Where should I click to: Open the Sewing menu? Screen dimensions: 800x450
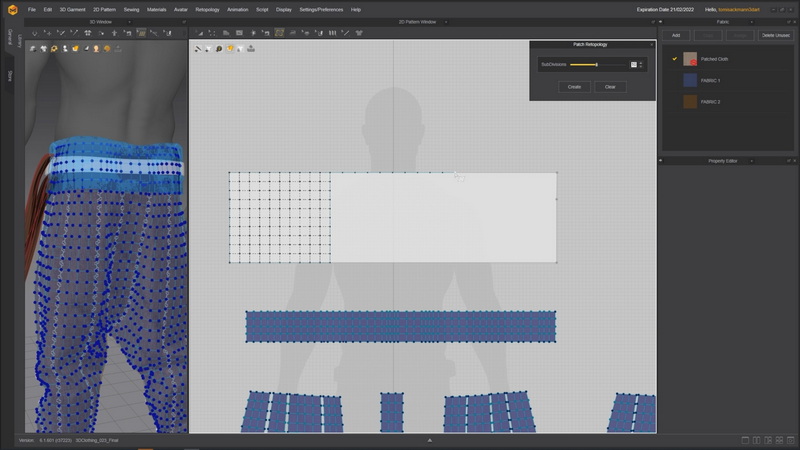131,10
